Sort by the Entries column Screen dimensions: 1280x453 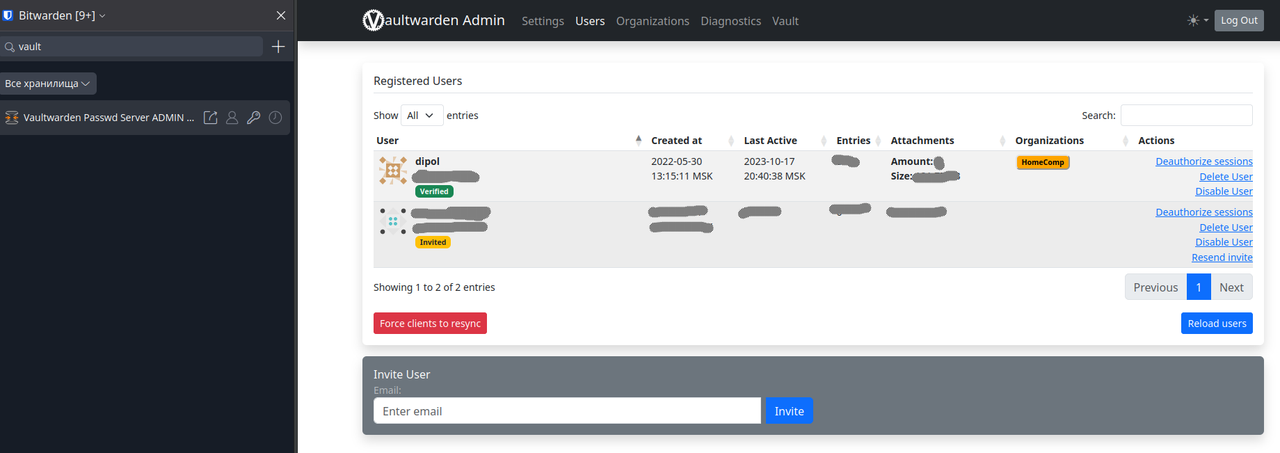[x=859, y=140]
